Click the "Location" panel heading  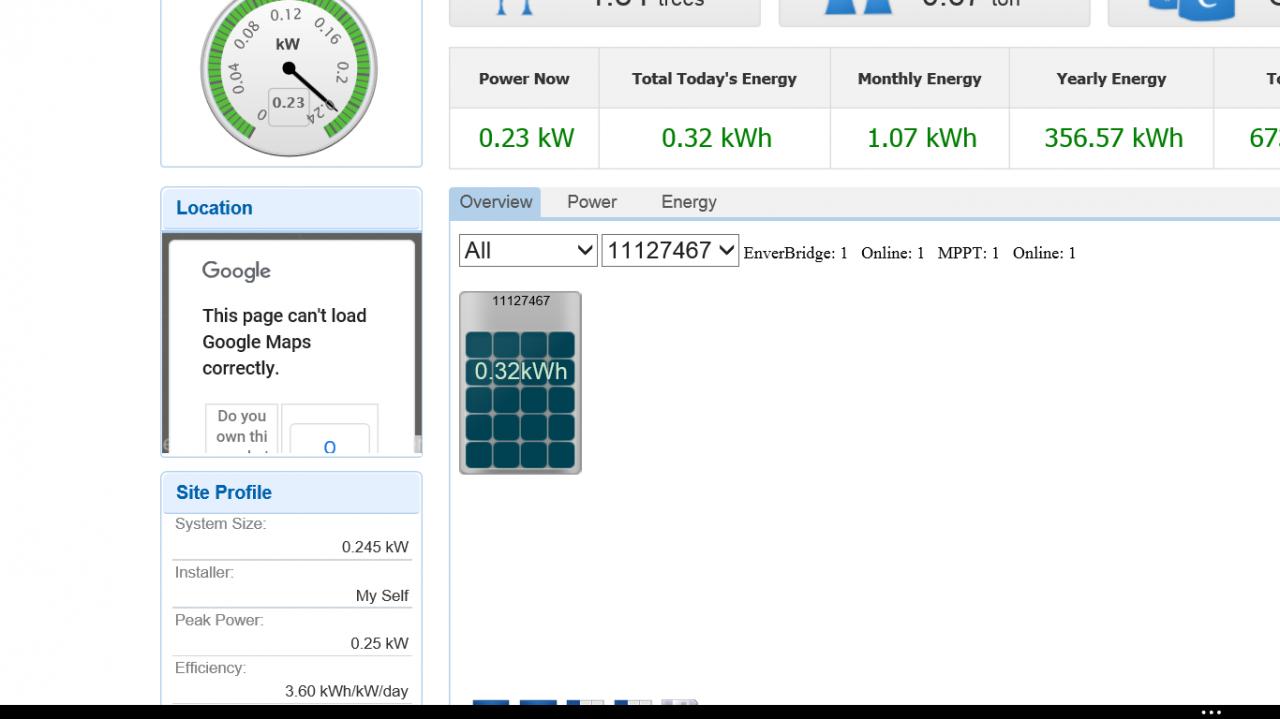[214, 208]
